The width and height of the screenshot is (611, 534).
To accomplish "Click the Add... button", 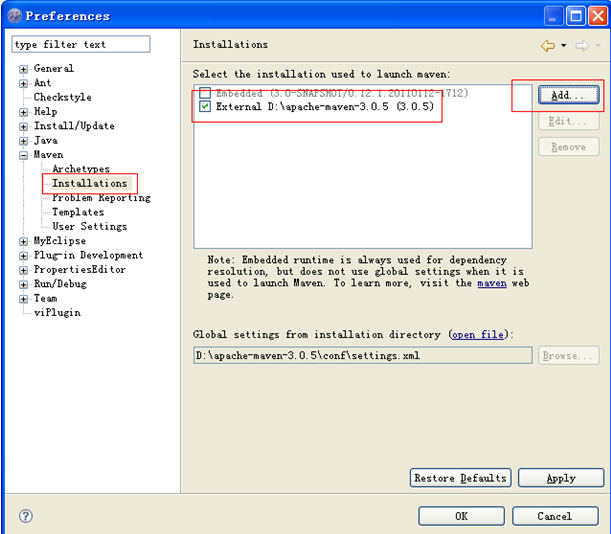I will [x=569, y=95].
